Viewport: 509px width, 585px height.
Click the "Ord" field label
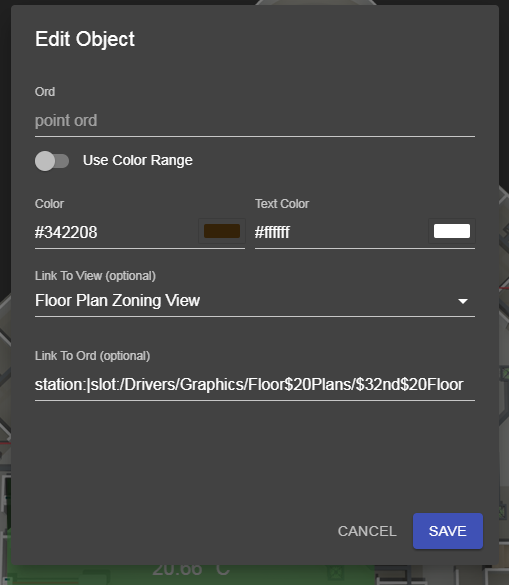coord(45,92)
